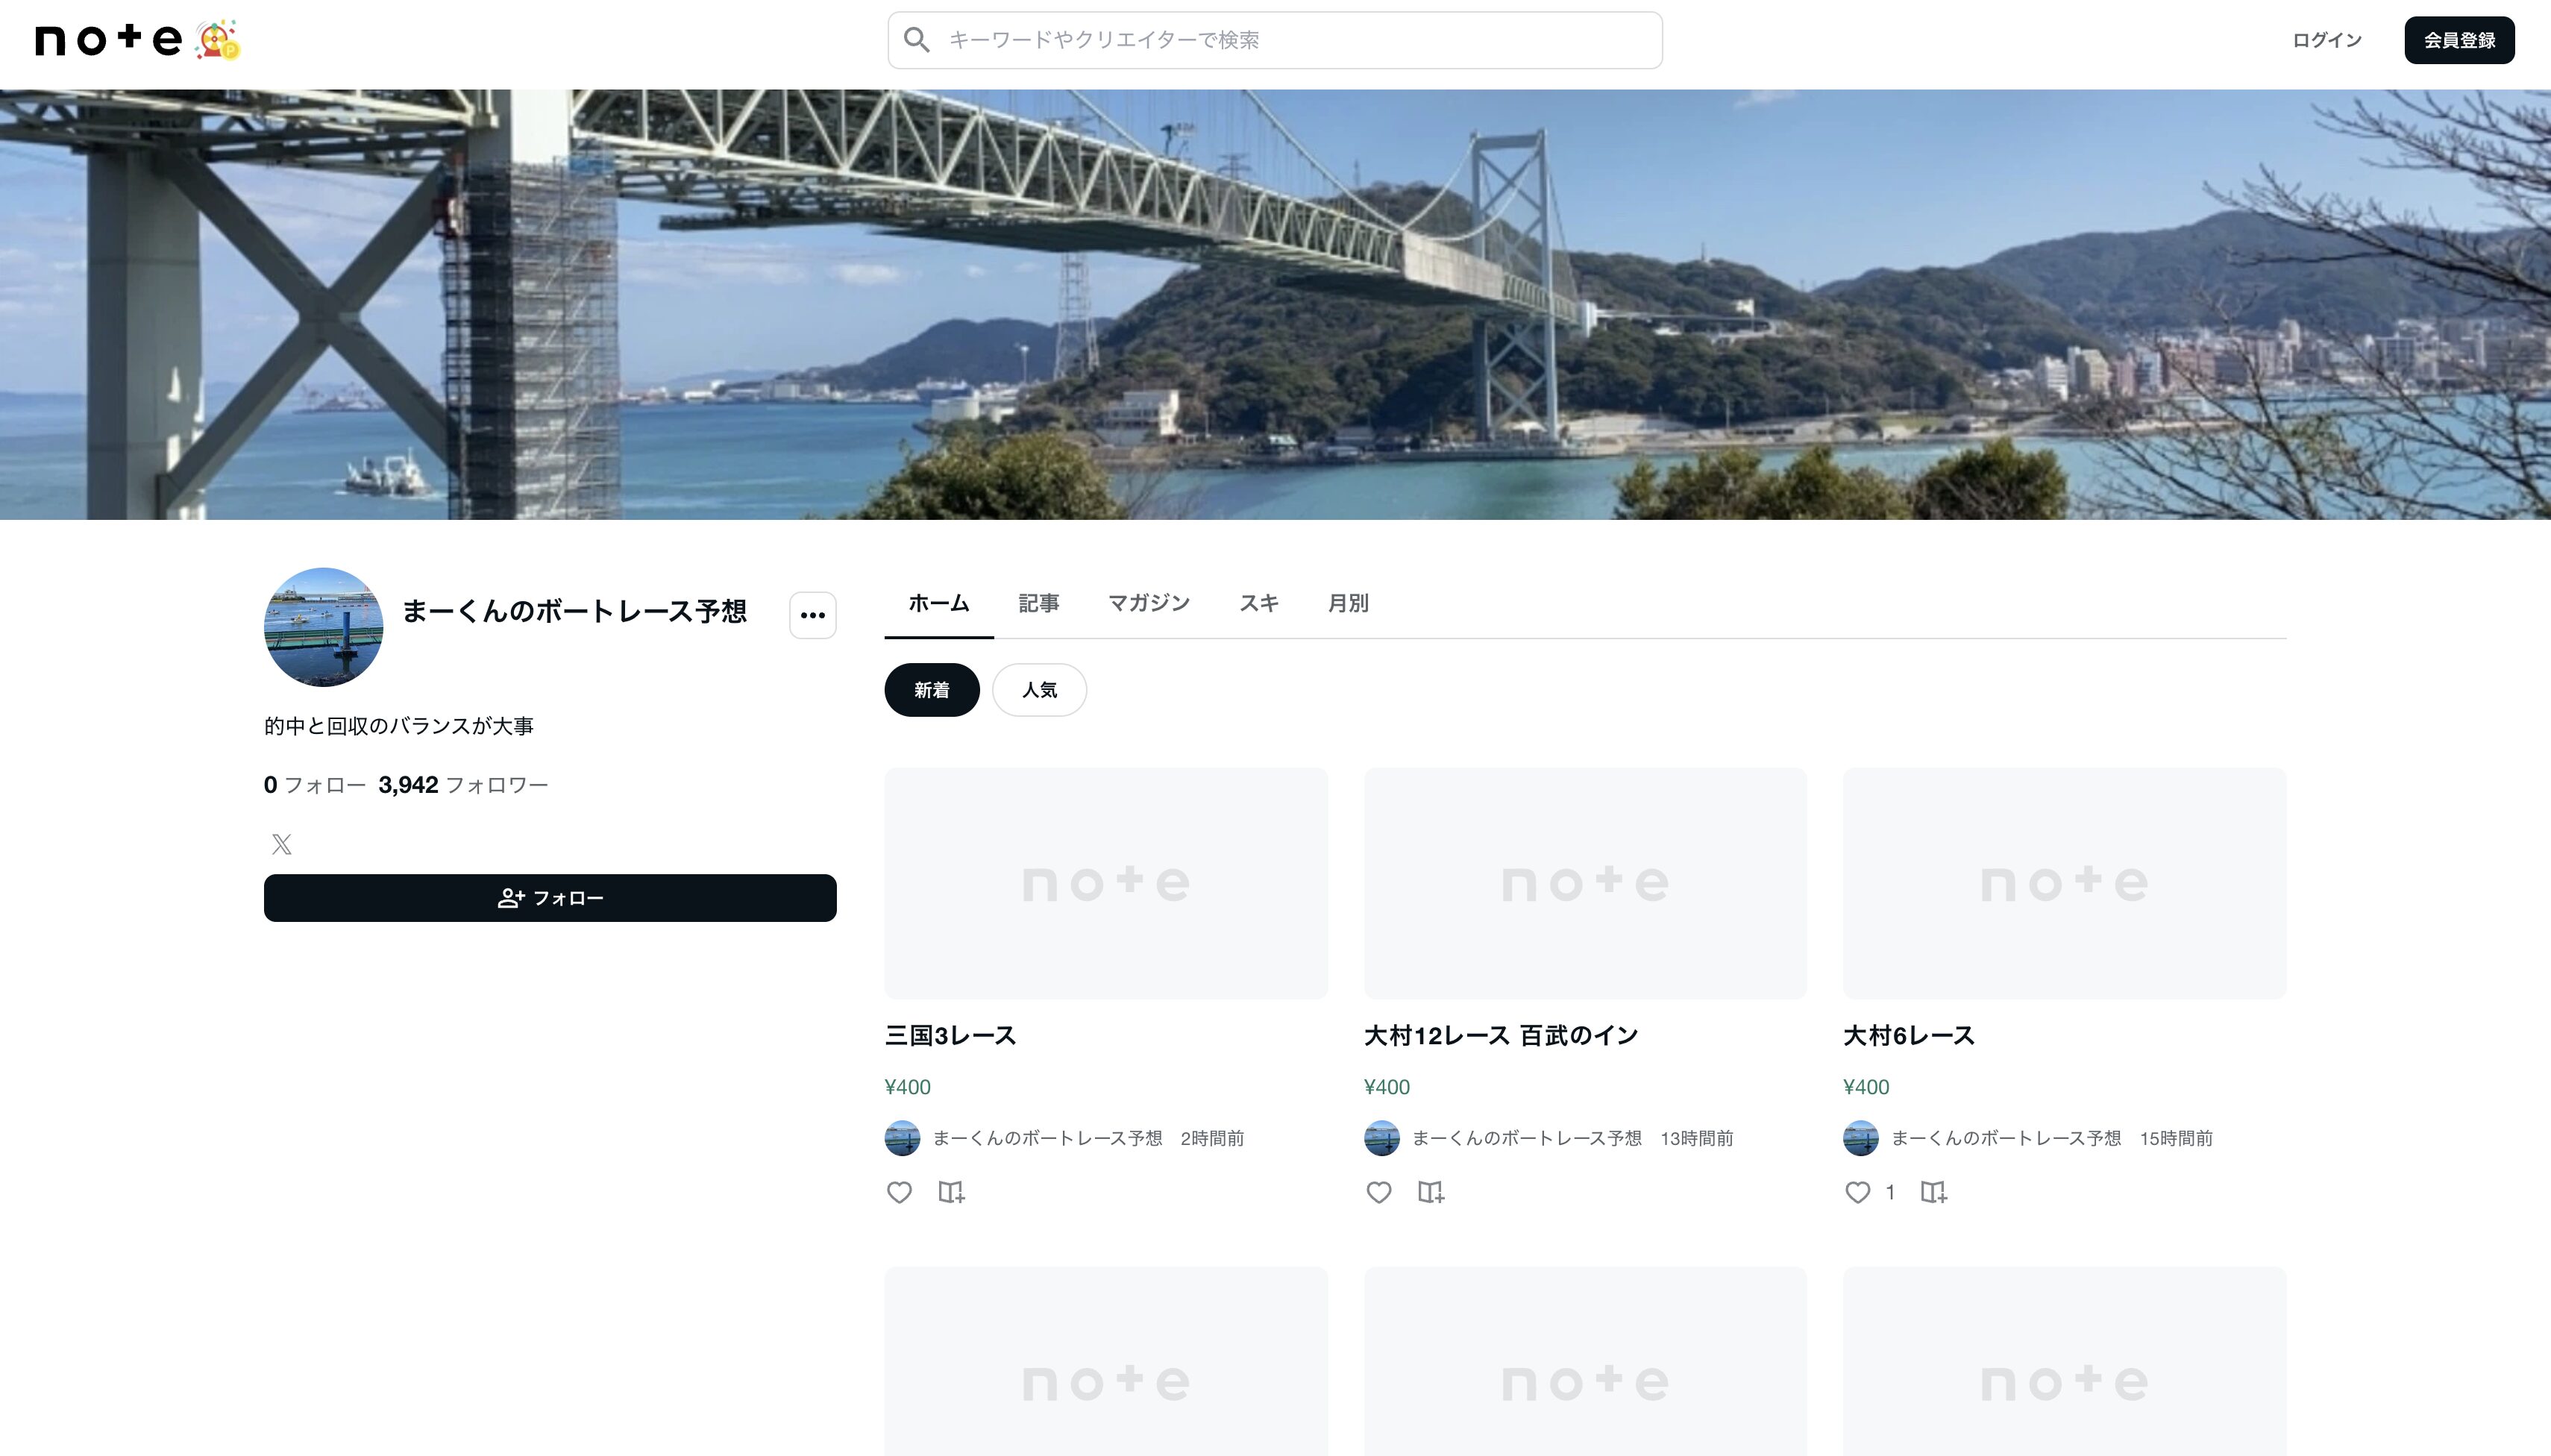Click the heart icon on 大村6レース

pos(1857,1192)
